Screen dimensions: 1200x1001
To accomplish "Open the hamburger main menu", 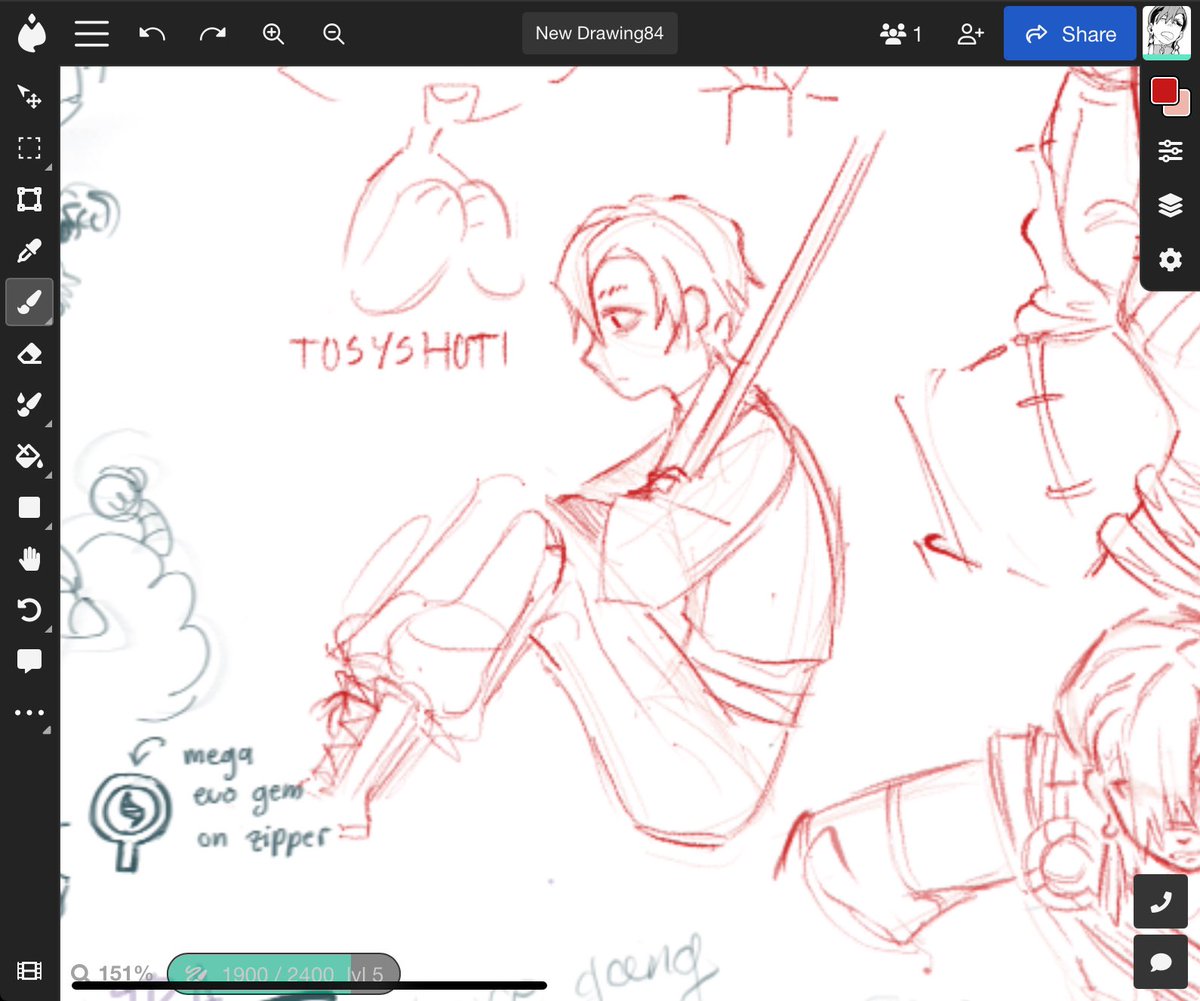I will point(91,33).
